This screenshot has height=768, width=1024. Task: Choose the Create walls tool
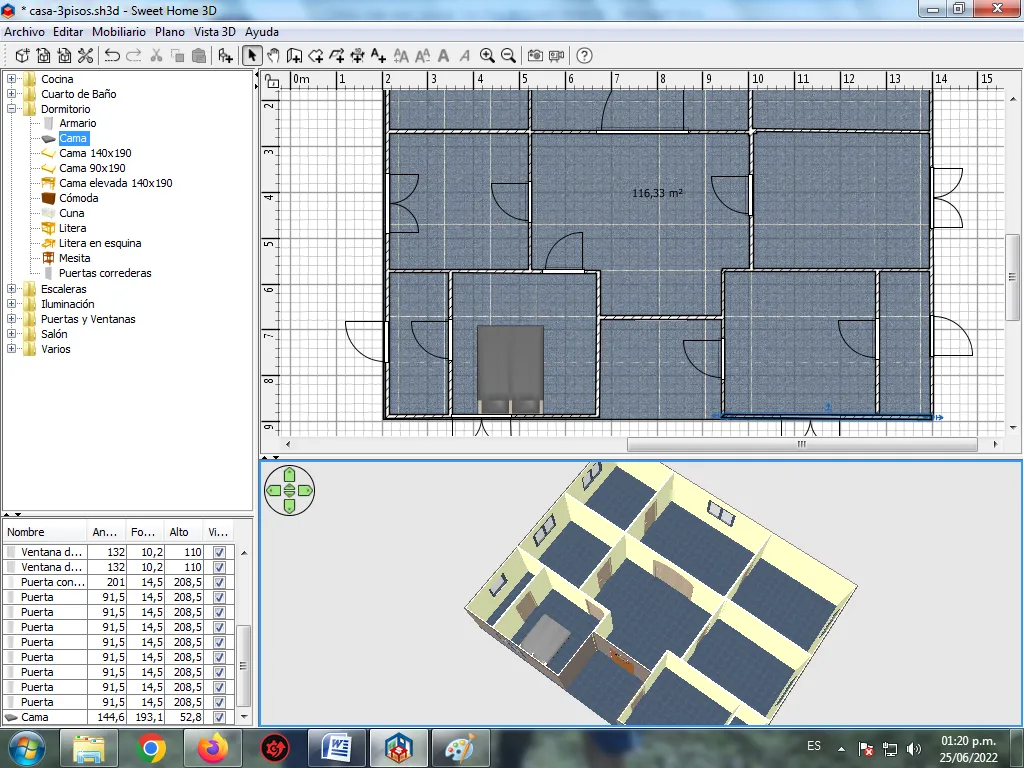point(294,56)
